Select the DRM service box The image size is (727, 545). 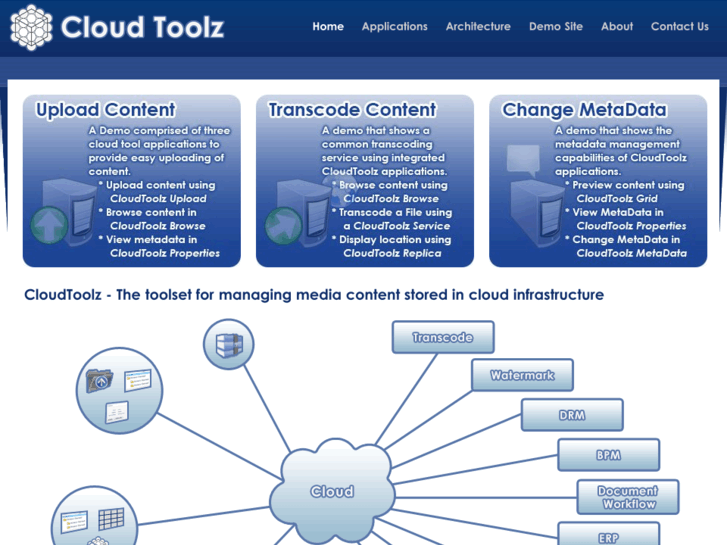572,415
